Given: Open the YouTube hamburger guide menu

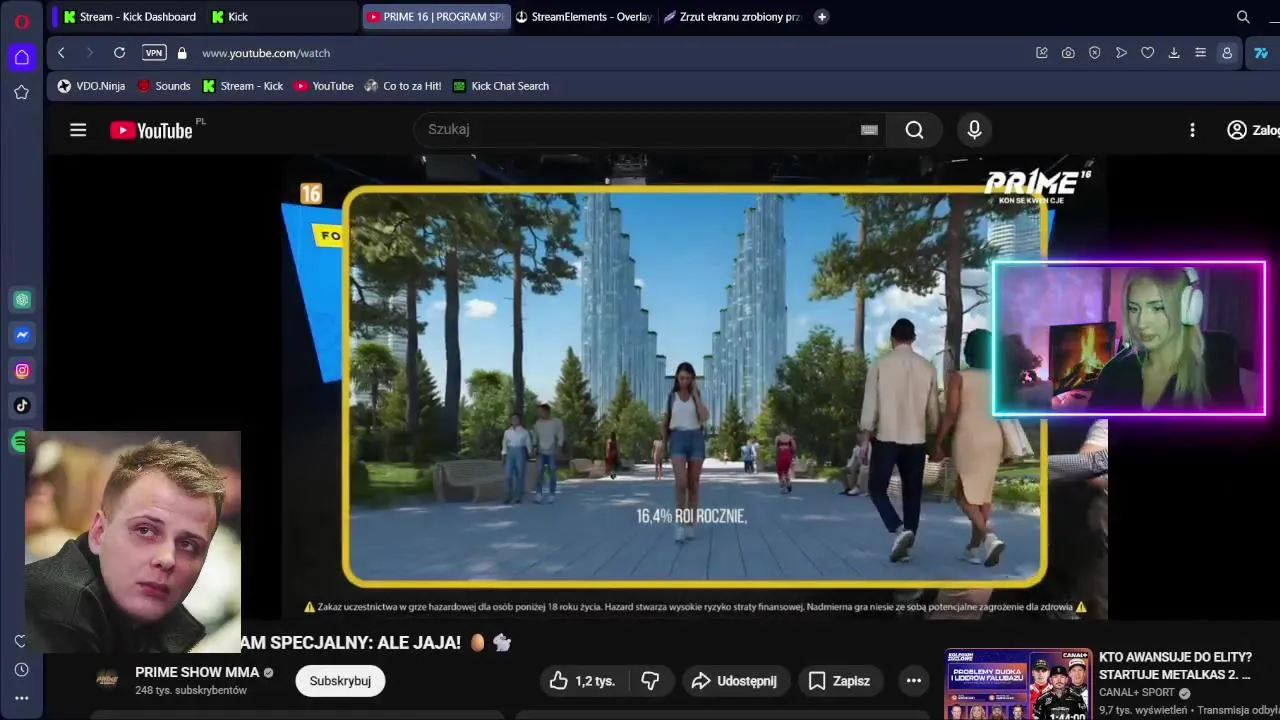Looking at the screenshot, I should click(78, 130).
